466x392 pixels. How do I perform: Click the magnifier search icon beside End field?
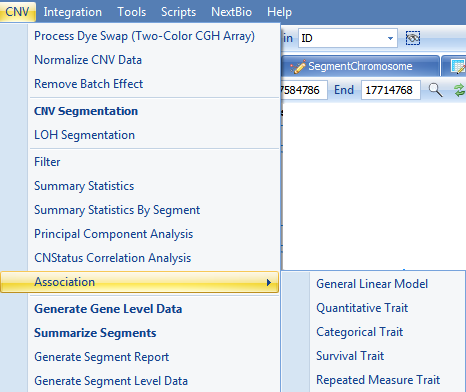(435, 90)
